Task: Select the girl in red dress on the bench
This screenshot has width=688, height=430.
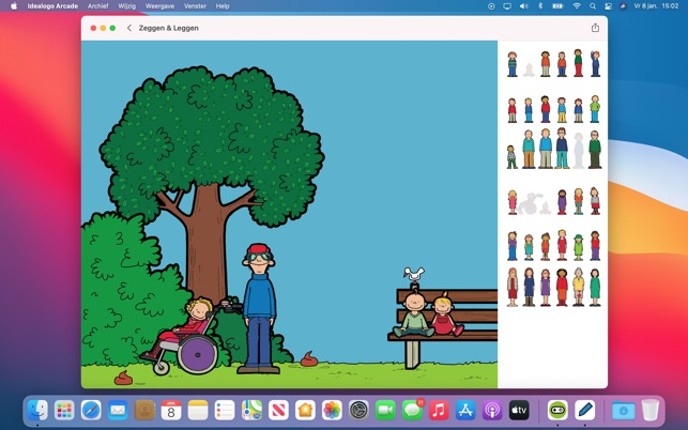Action: [x=446, y=314]
